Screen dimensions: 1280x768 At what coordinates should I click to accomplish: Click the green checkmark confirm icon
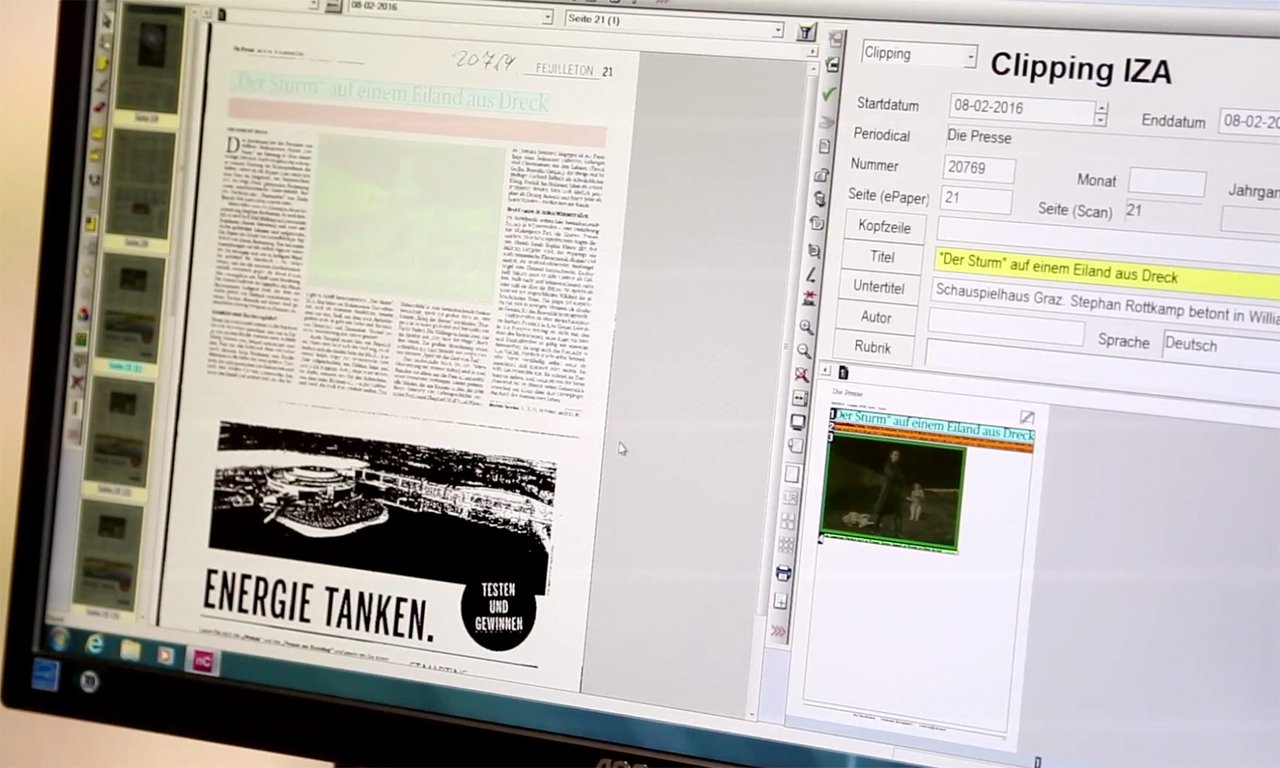click(828, 93)
